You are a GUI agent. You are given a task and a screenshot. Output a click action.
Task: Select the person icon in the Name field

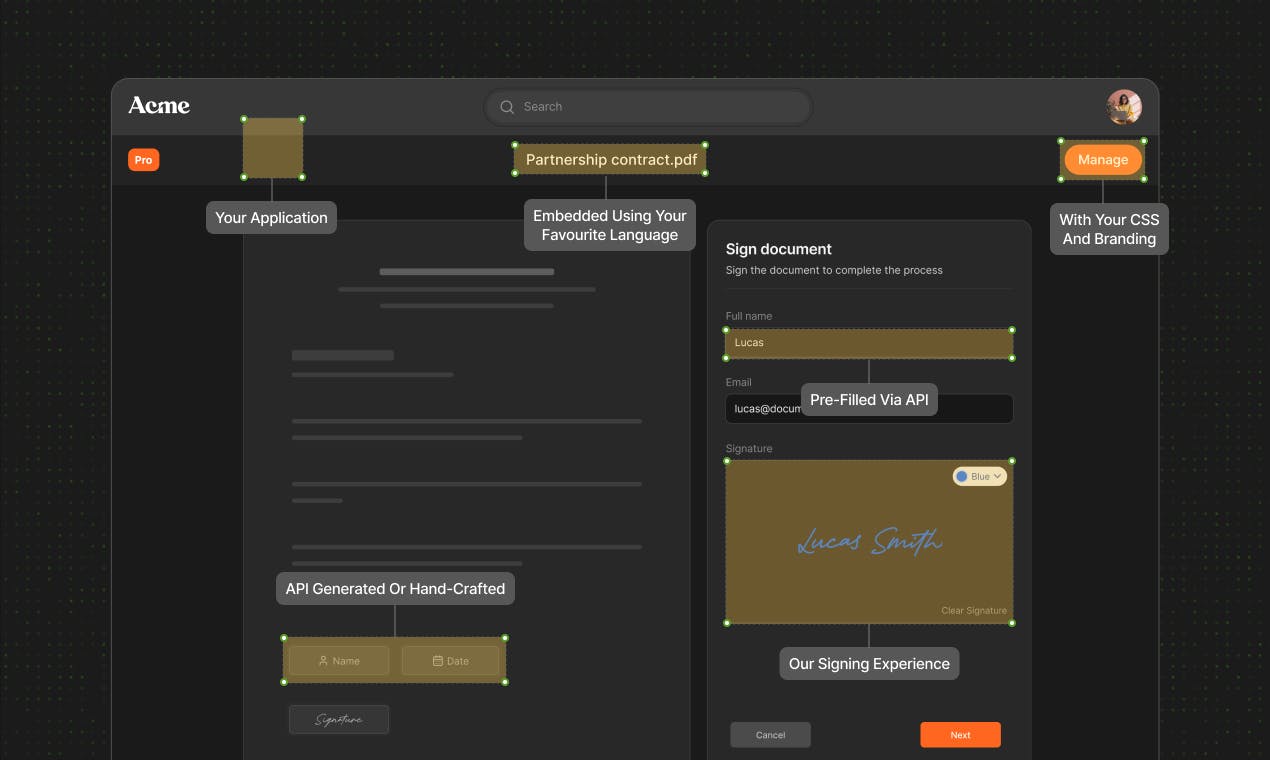(323, 661)
